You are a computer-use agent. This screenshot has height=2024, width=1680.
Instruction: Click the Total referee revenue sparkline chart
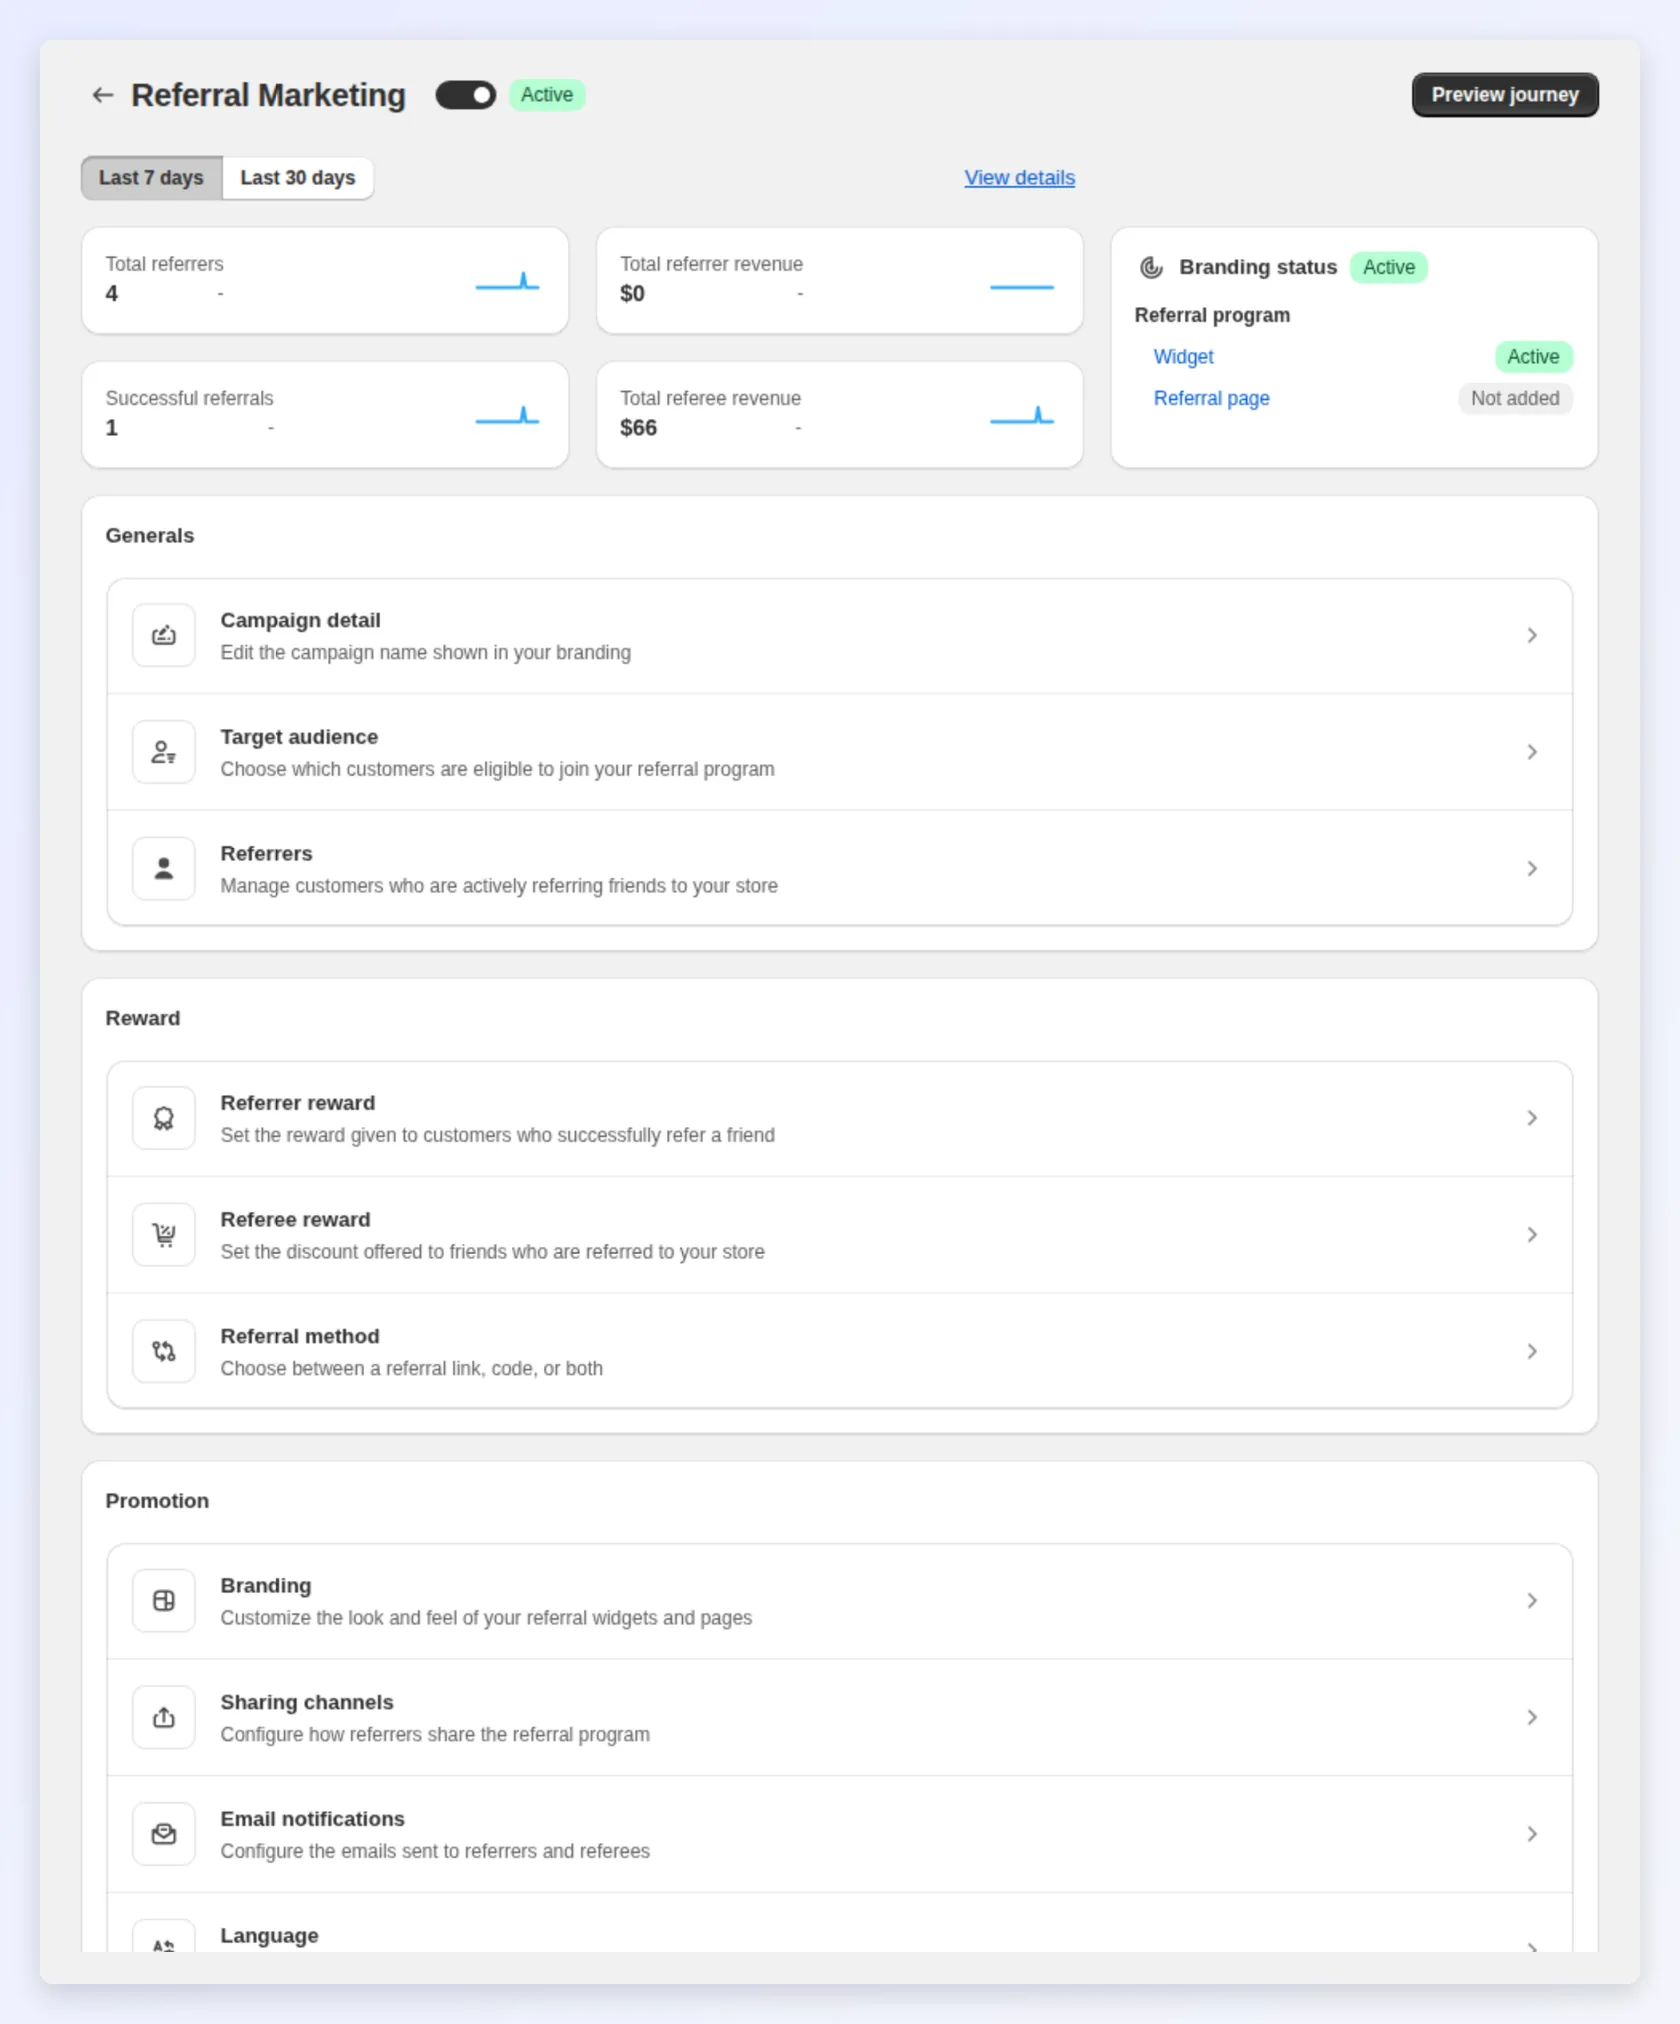[x=1021, y=415]
